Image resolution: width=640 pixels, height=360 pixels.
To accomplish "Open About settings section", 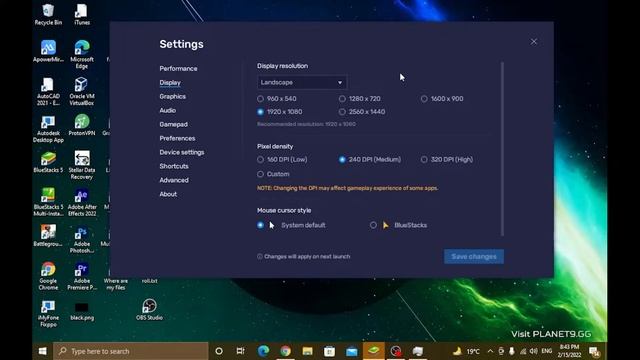I will (x=168, y=194).
